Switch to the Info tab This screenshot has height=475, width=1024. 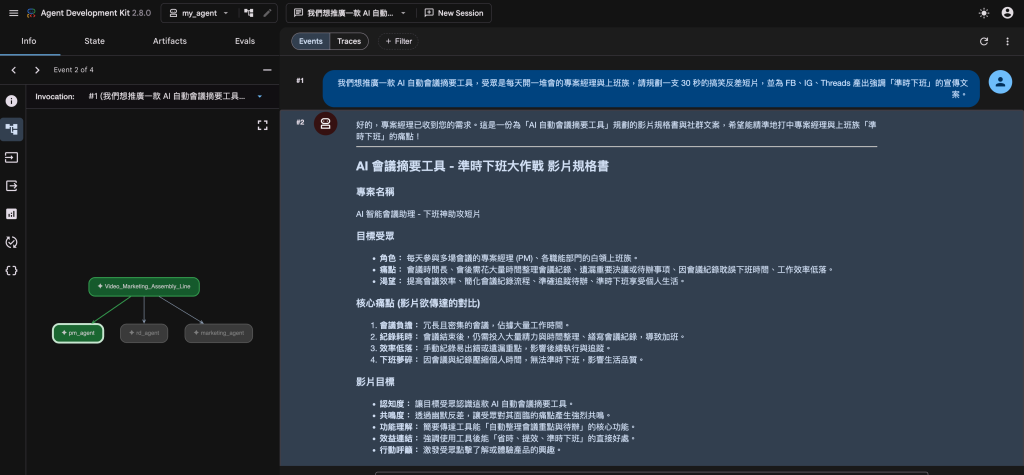[29, 41]
